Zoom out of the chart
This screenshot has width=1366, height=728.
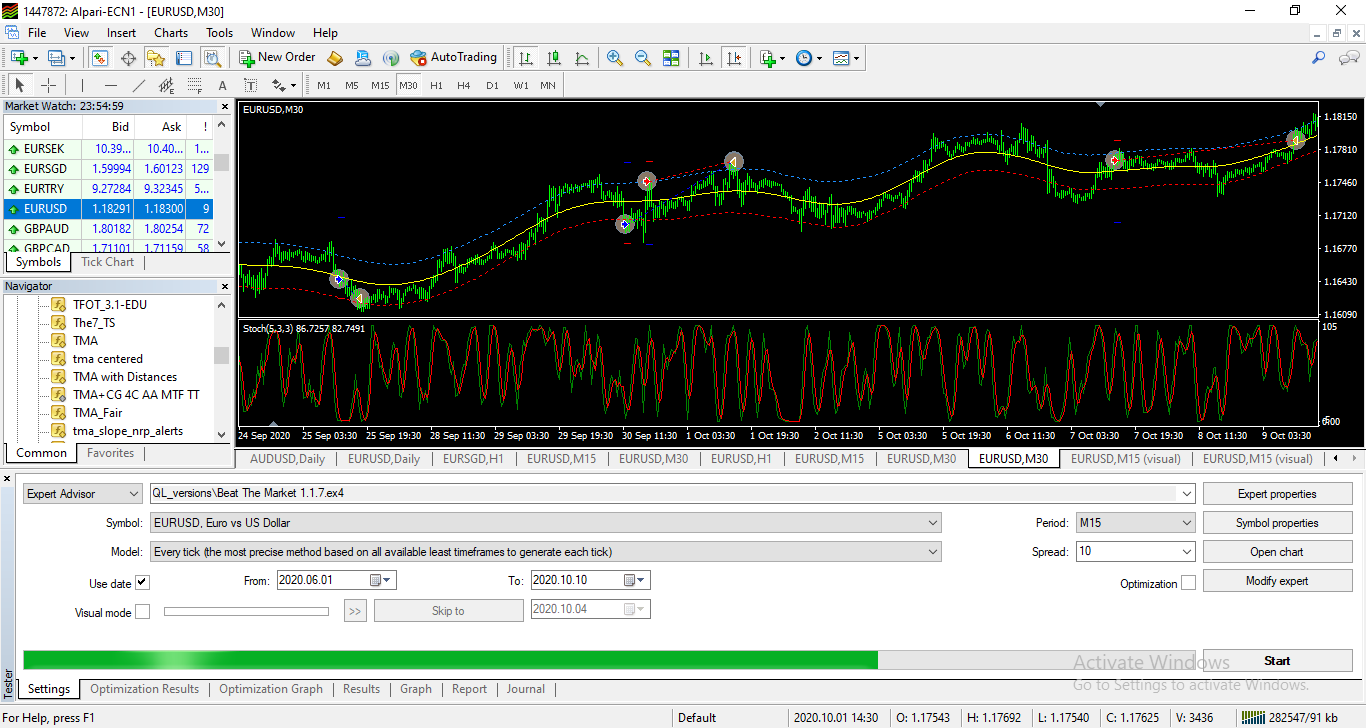(x=643, y=58)
